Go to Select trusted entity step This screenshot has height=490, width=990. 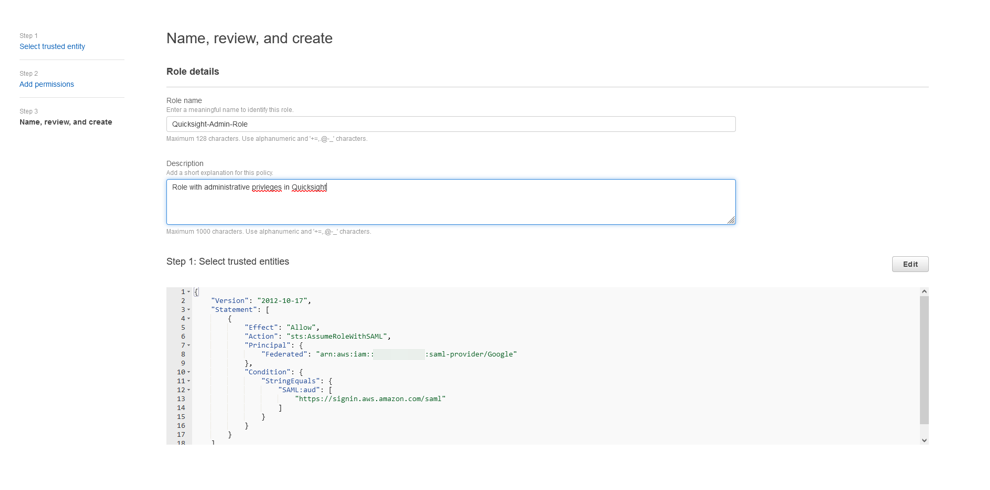[52, 47]
